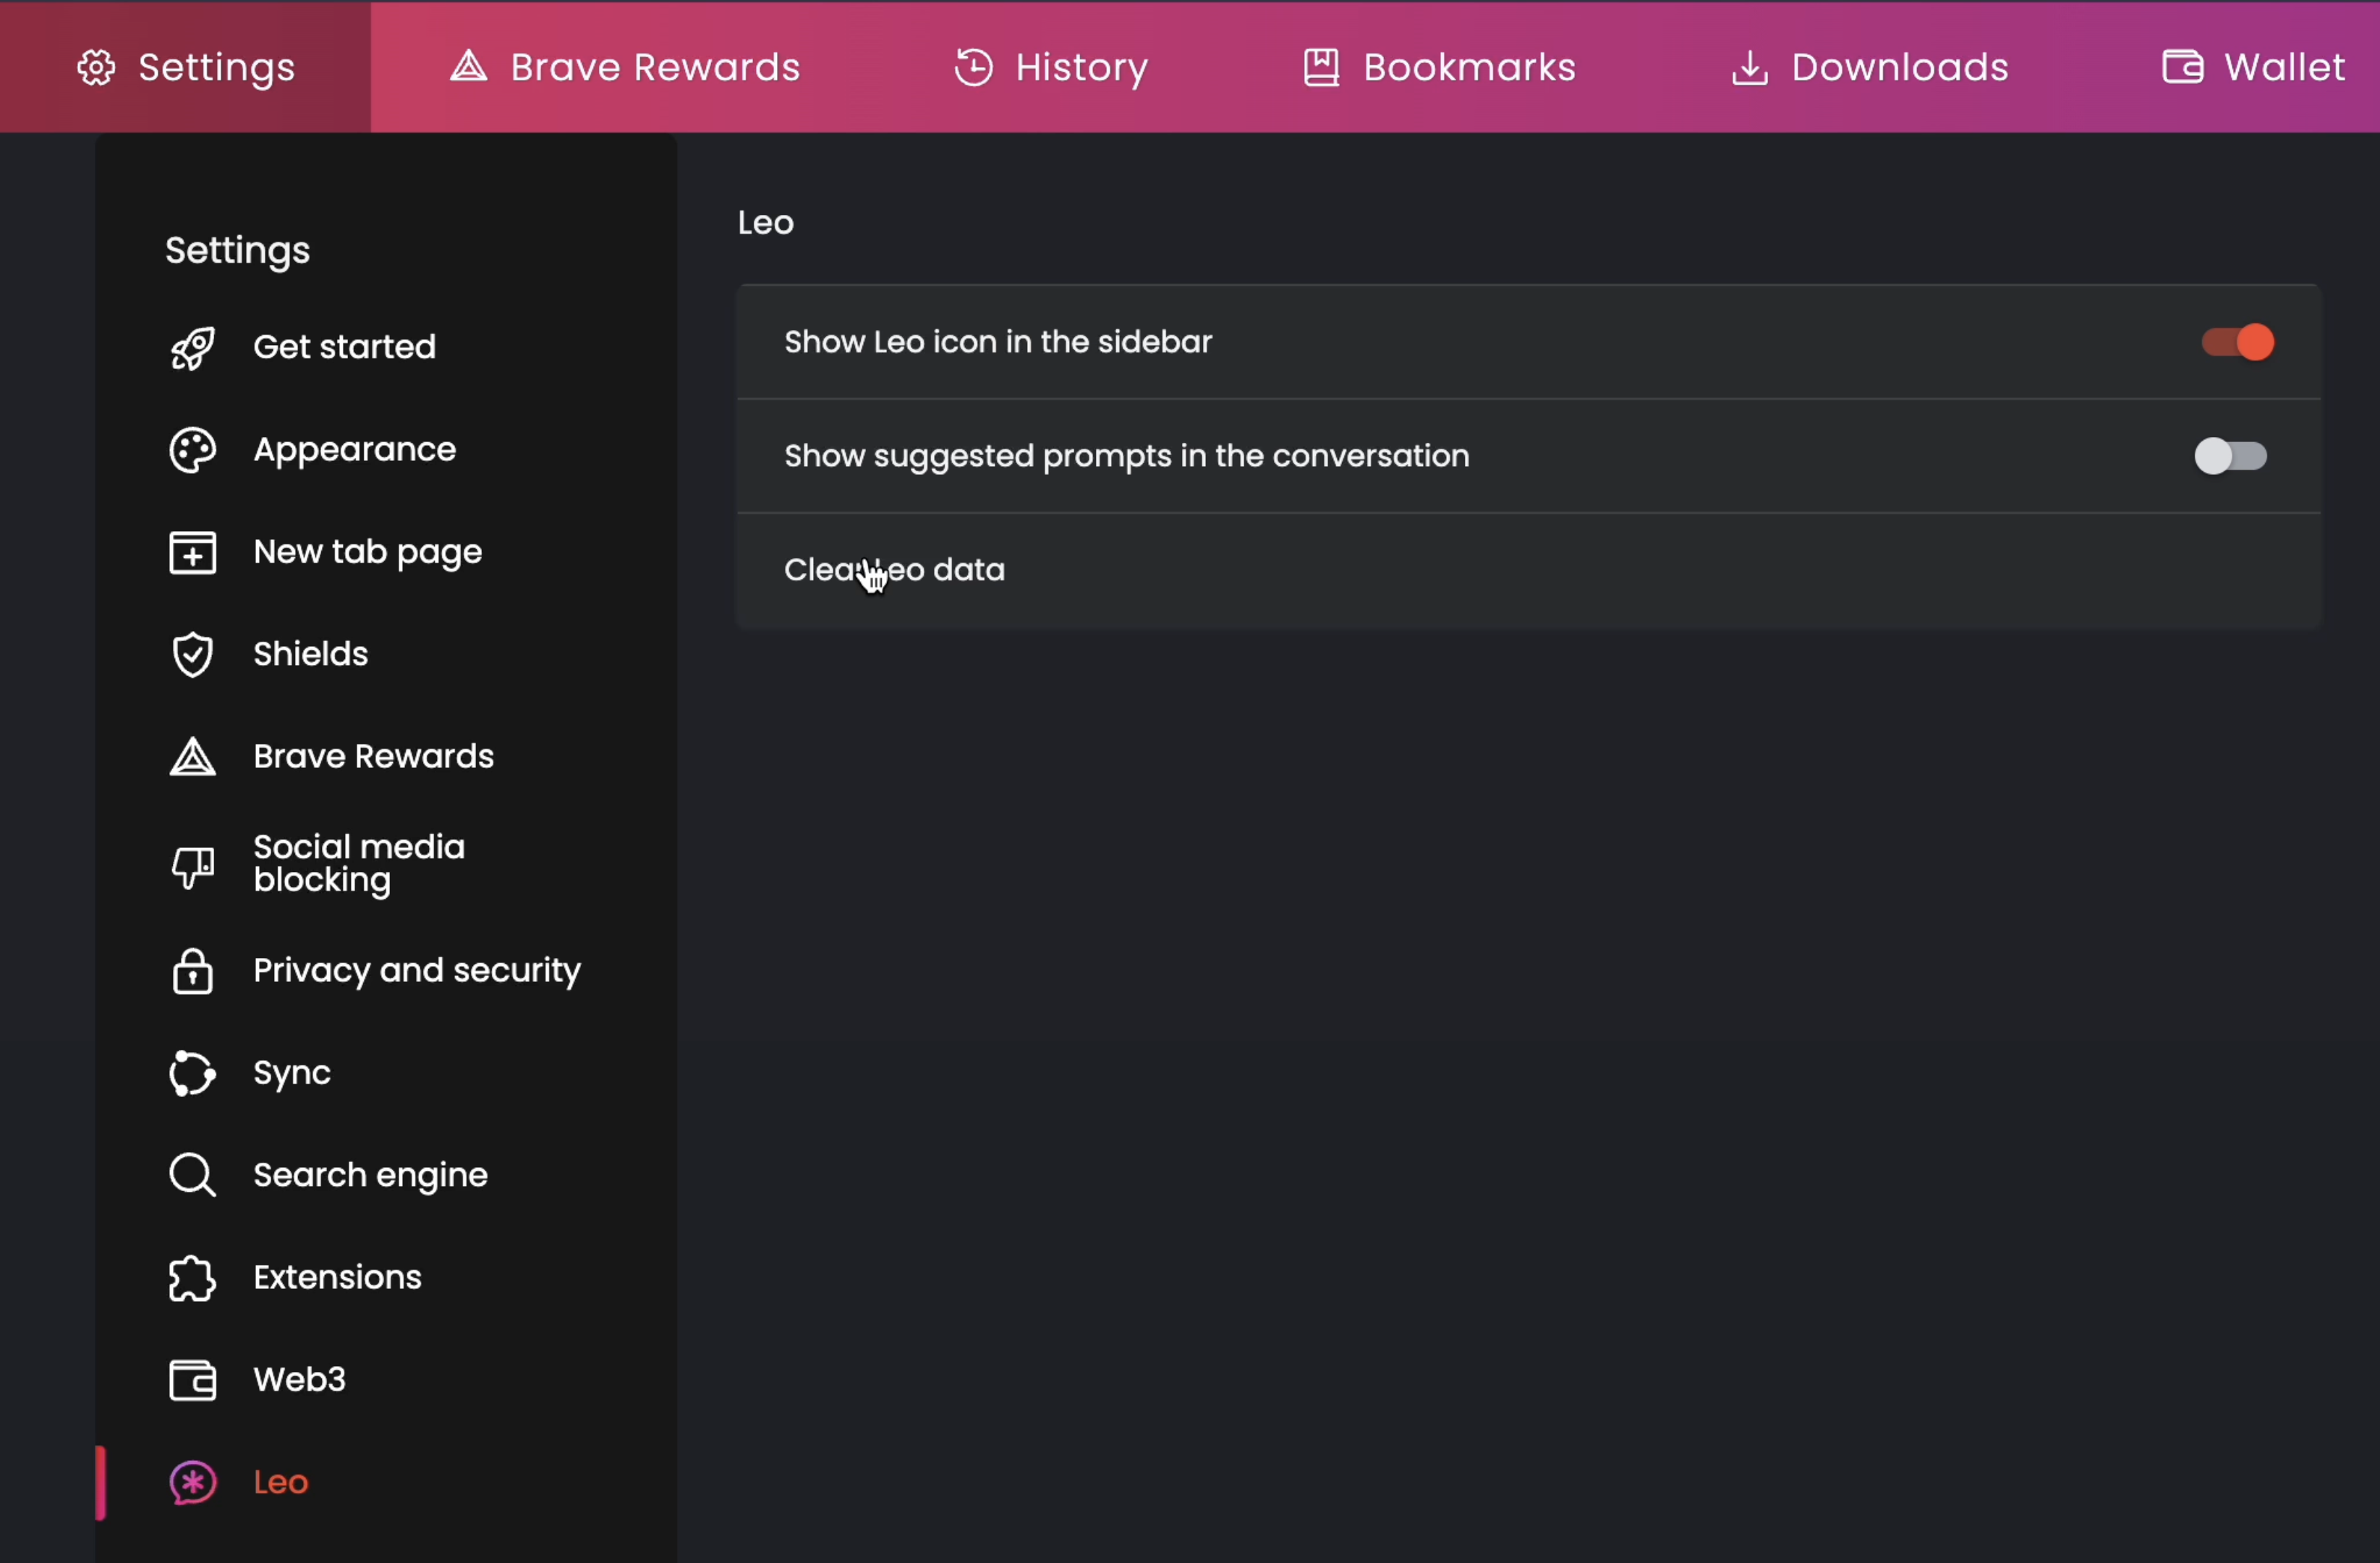
Task: Select the Get started rocket icon
Action: click(x=192, y=347)
